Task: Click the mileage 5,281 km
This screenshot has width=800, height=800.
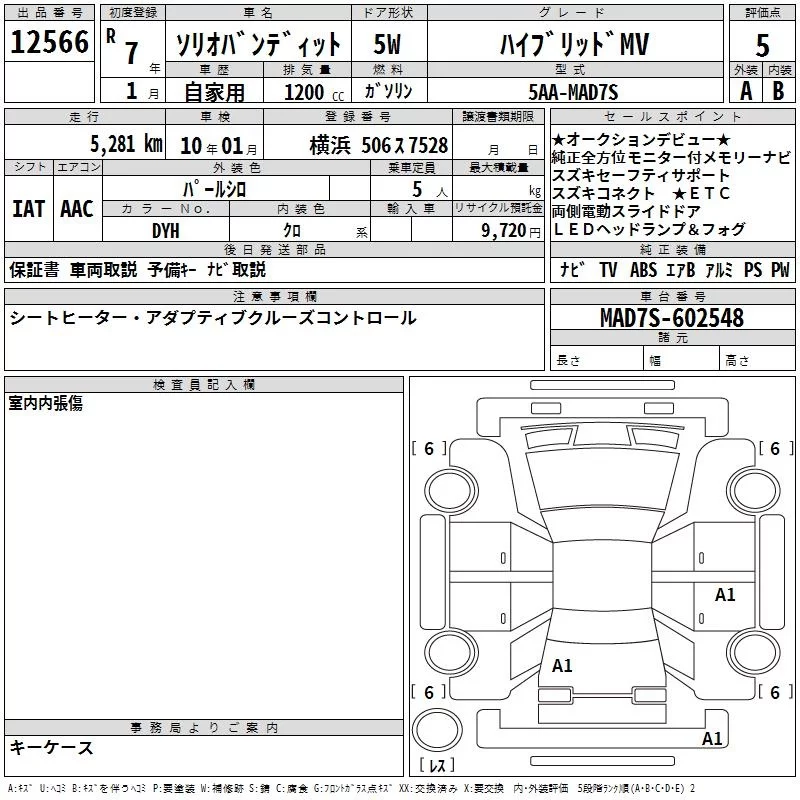Action: click(x=127, y=144)
